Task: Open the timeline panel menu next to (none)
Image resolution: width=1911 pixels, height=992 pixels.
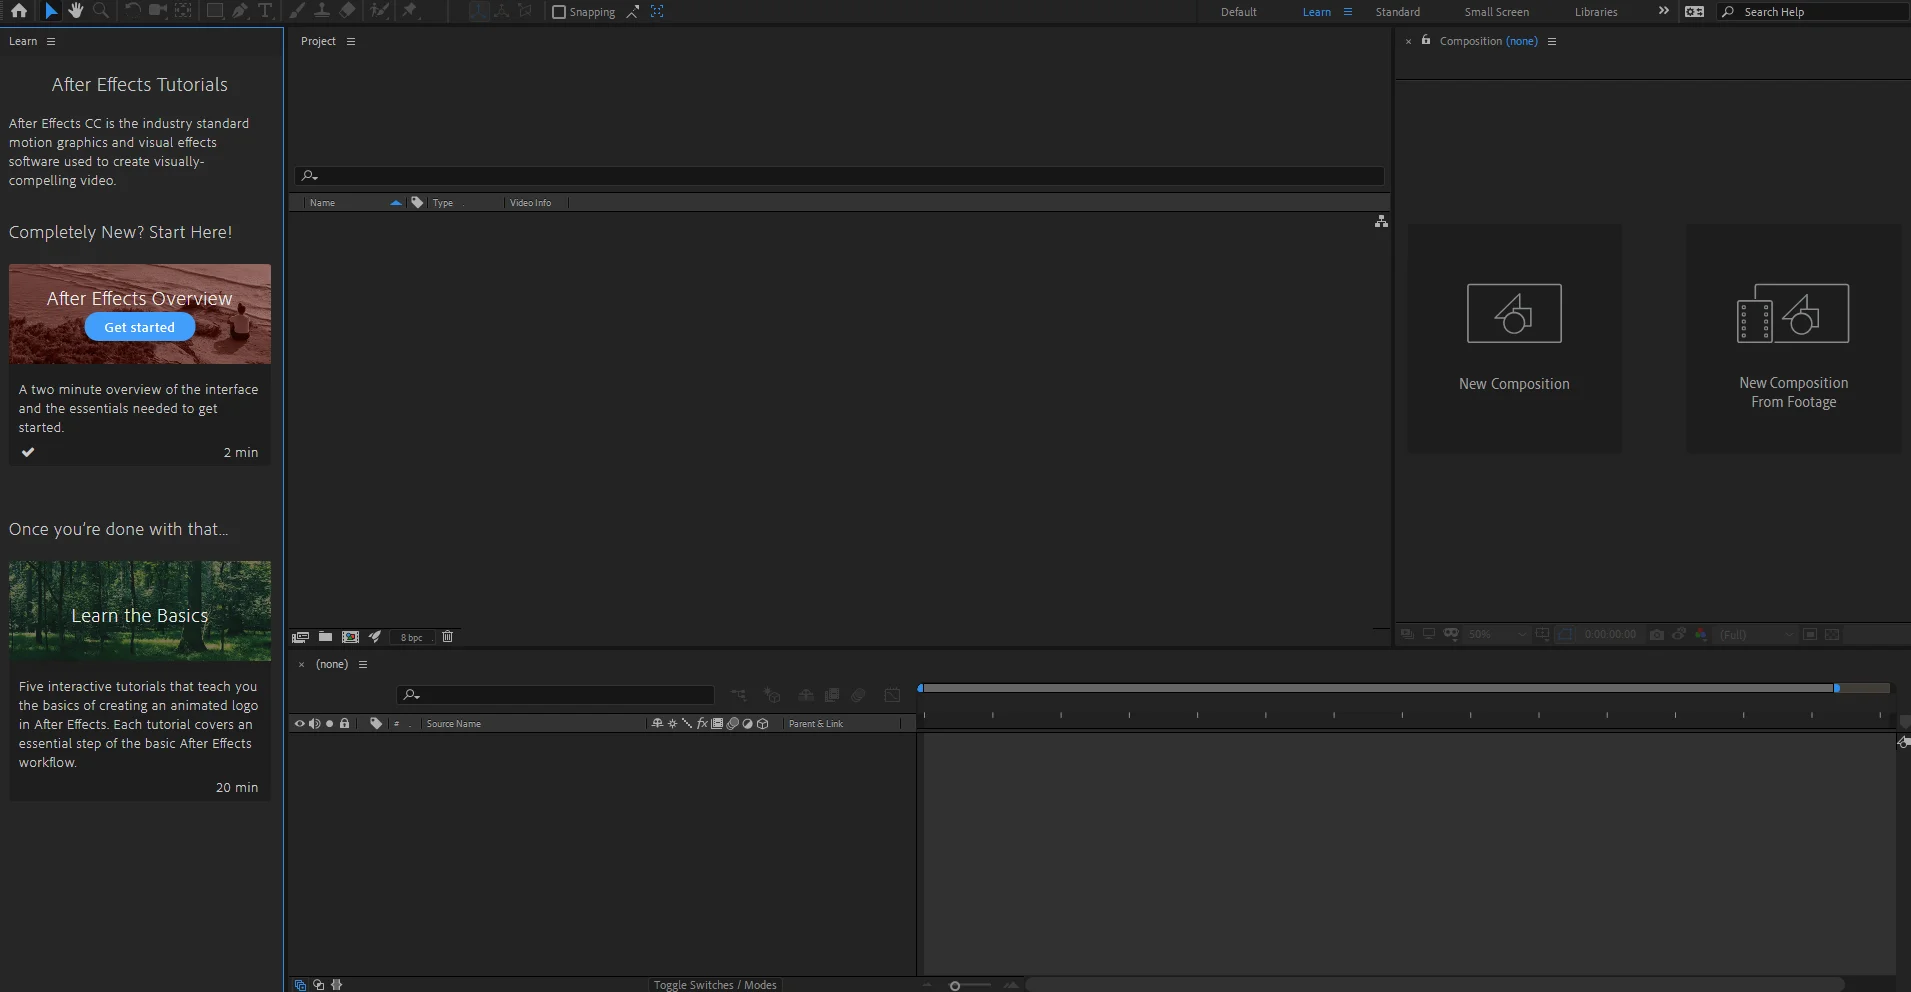Action: [362, 664]
